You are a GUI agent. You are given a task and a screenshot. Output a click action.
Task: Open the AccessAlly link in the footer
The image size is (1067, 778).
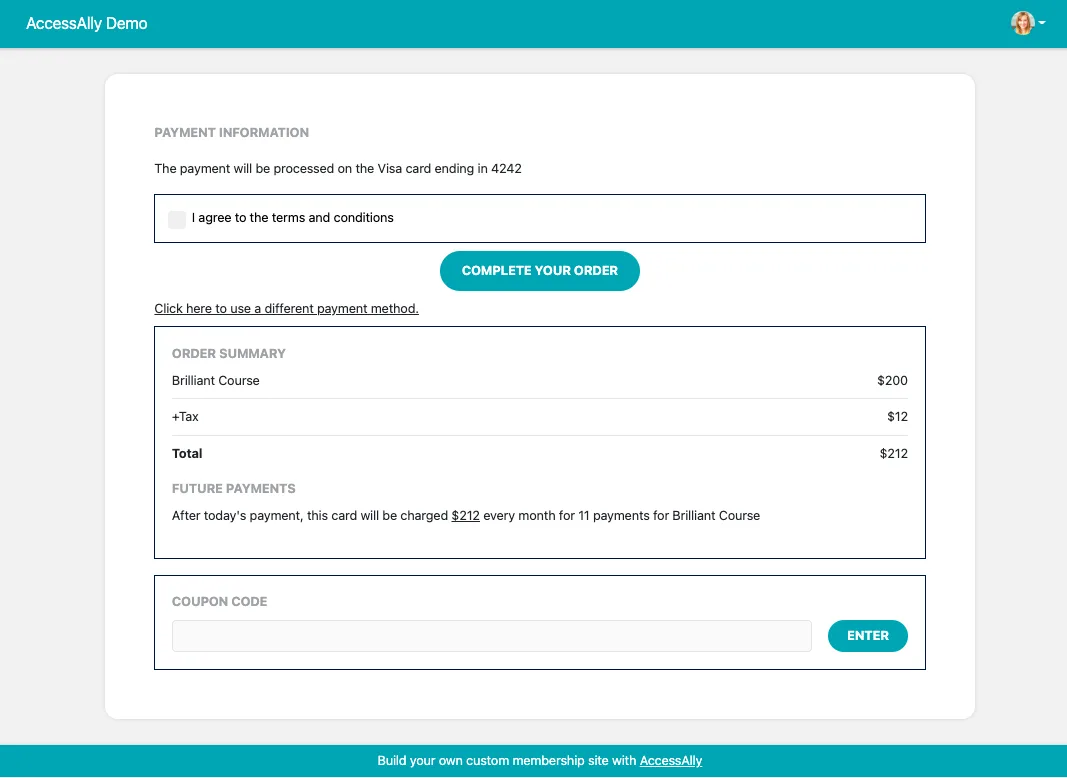tap(670, 761)
